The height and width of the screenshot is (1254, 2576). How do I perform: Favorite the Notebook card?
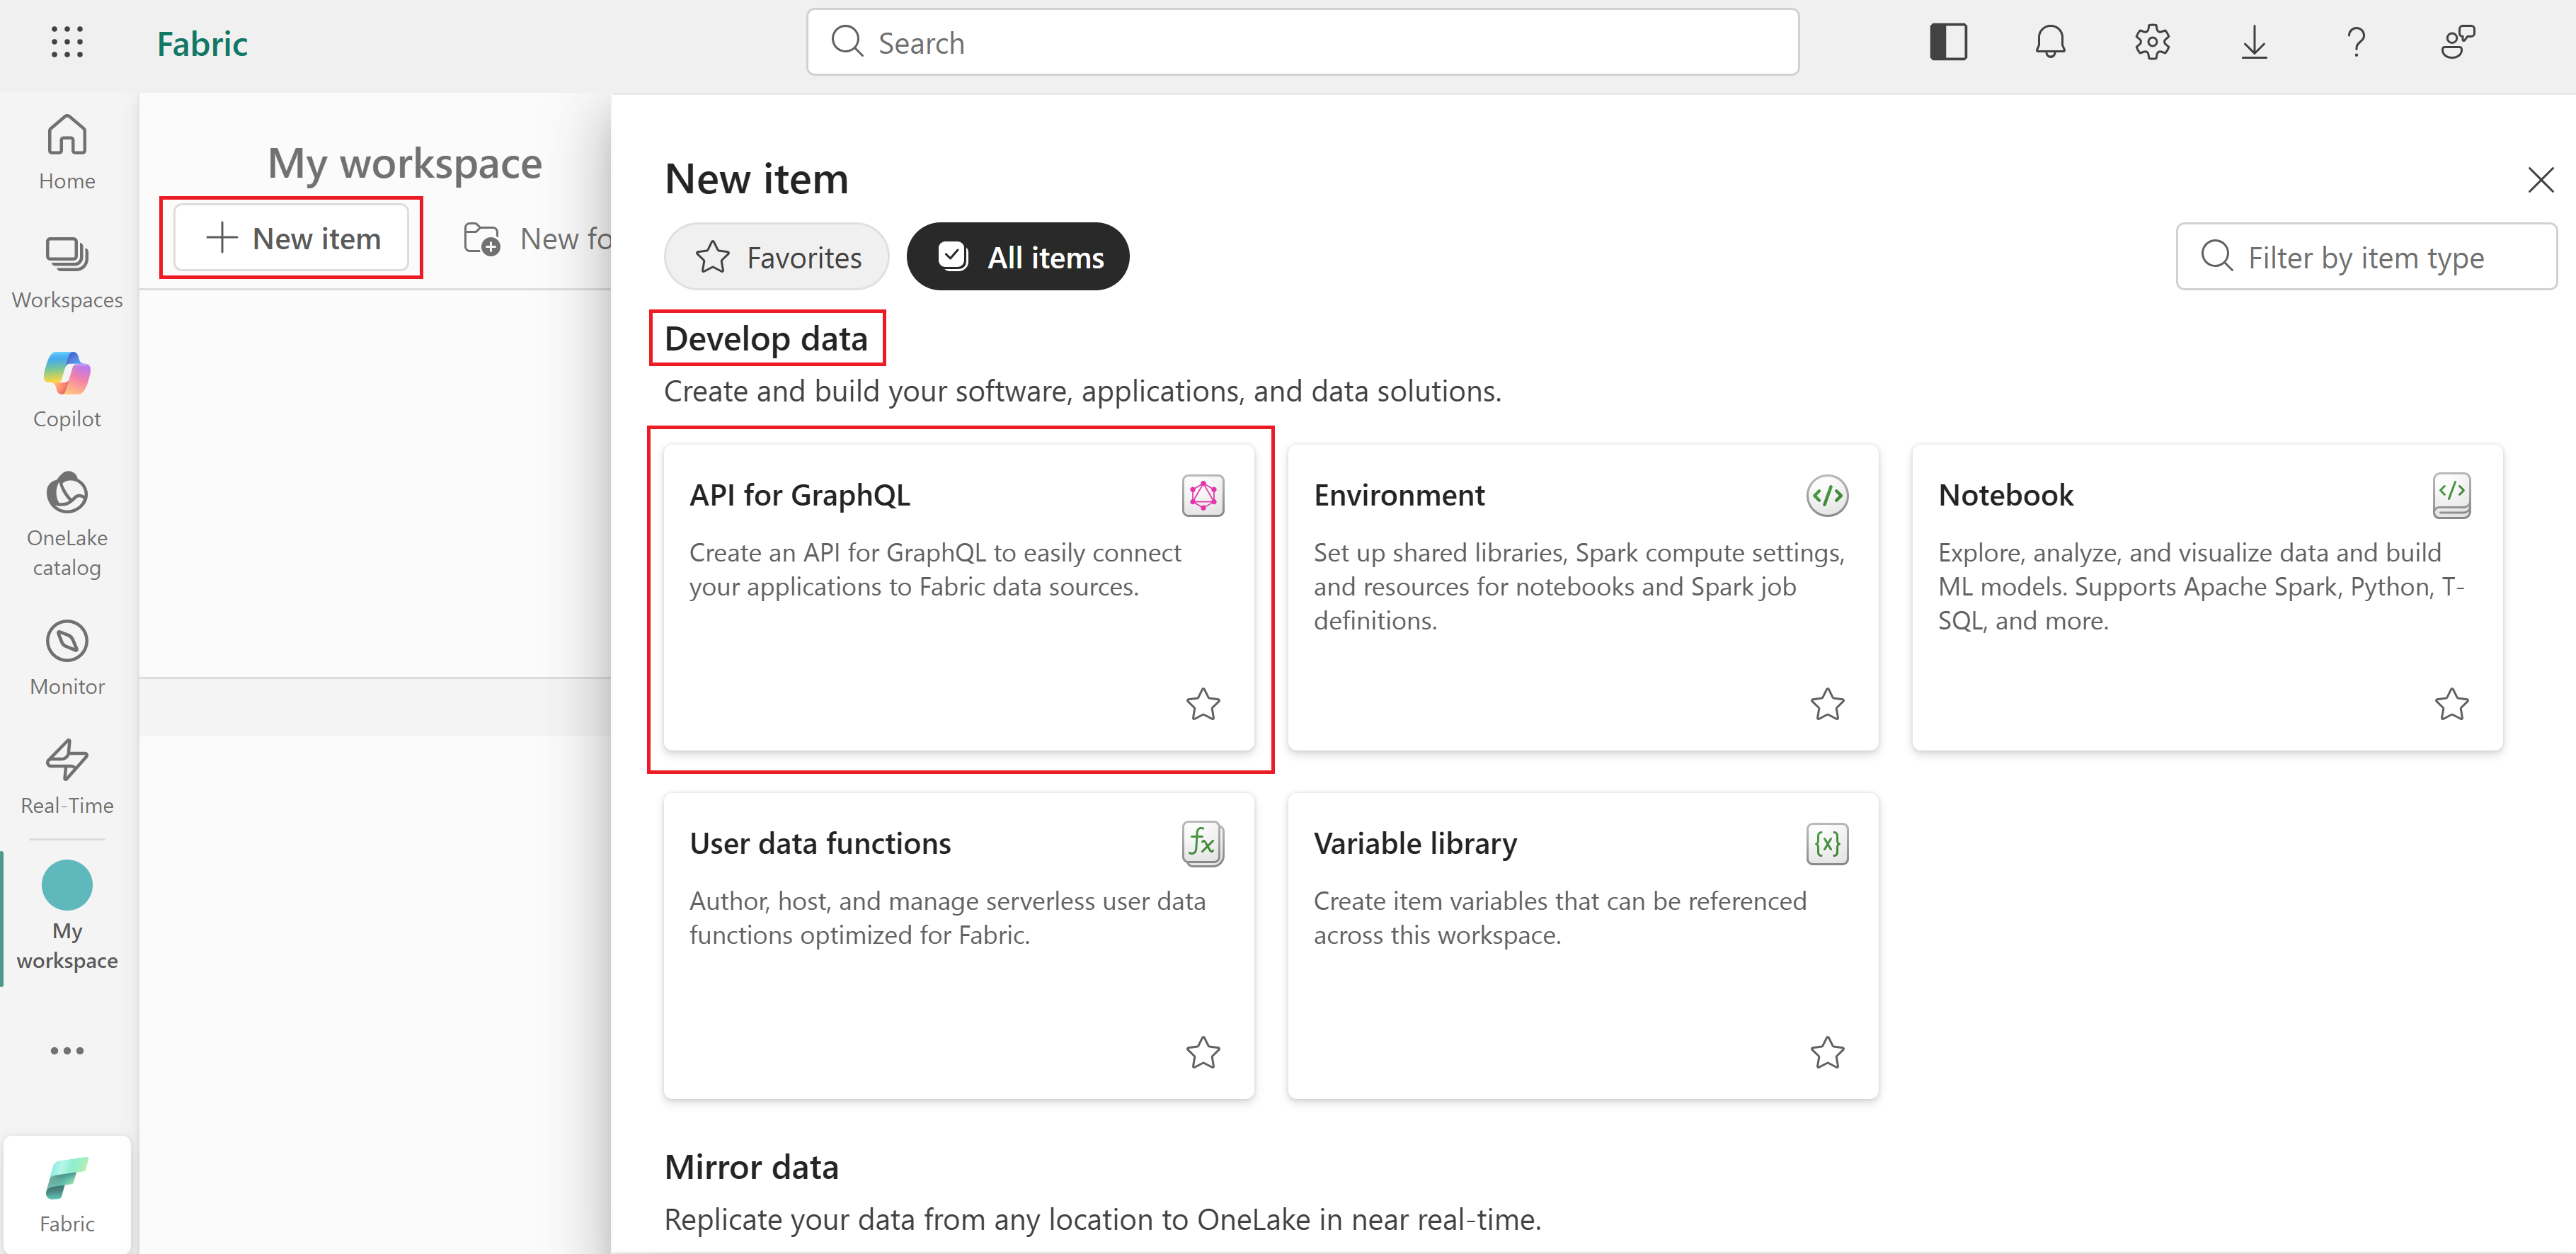pyautogui.click(x=2451, y=704)
